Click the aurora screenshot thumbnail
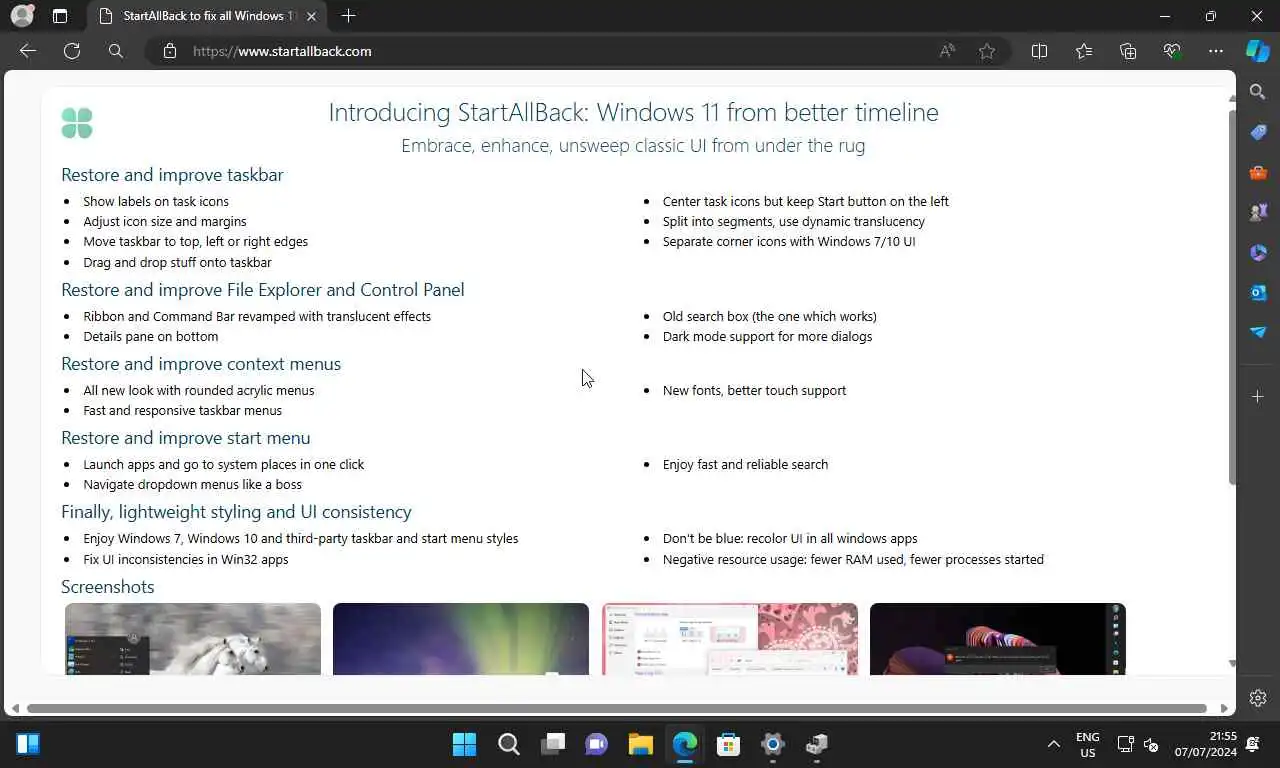This screenshot has width=1280, height=768. click(461, 639)
